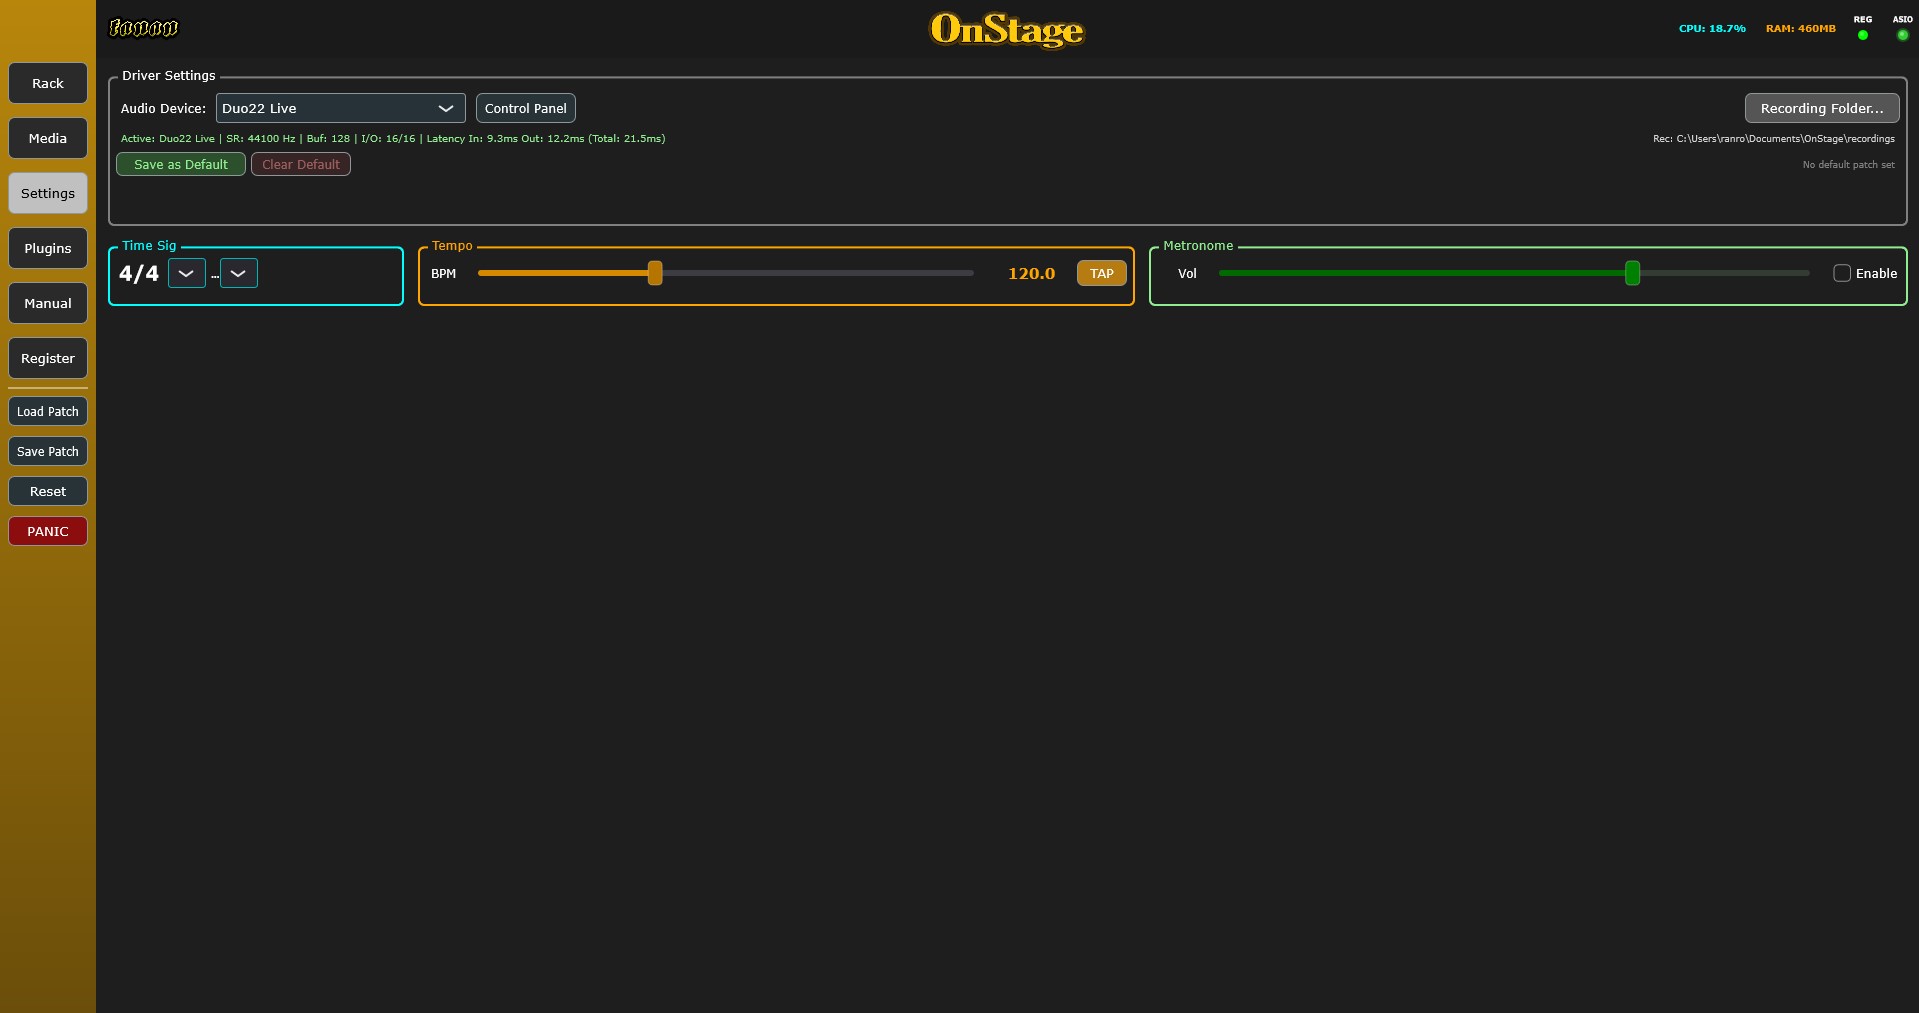
Task: Click the Clear Default button
Action: [301, 164]
